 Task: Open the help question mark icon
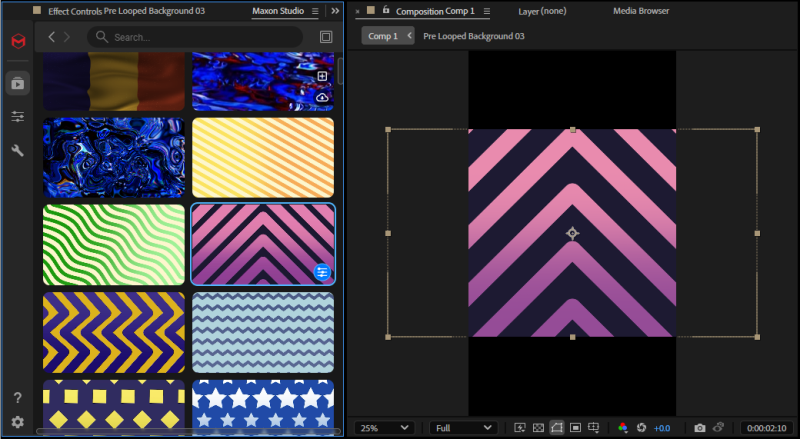[x=17, y=399]
